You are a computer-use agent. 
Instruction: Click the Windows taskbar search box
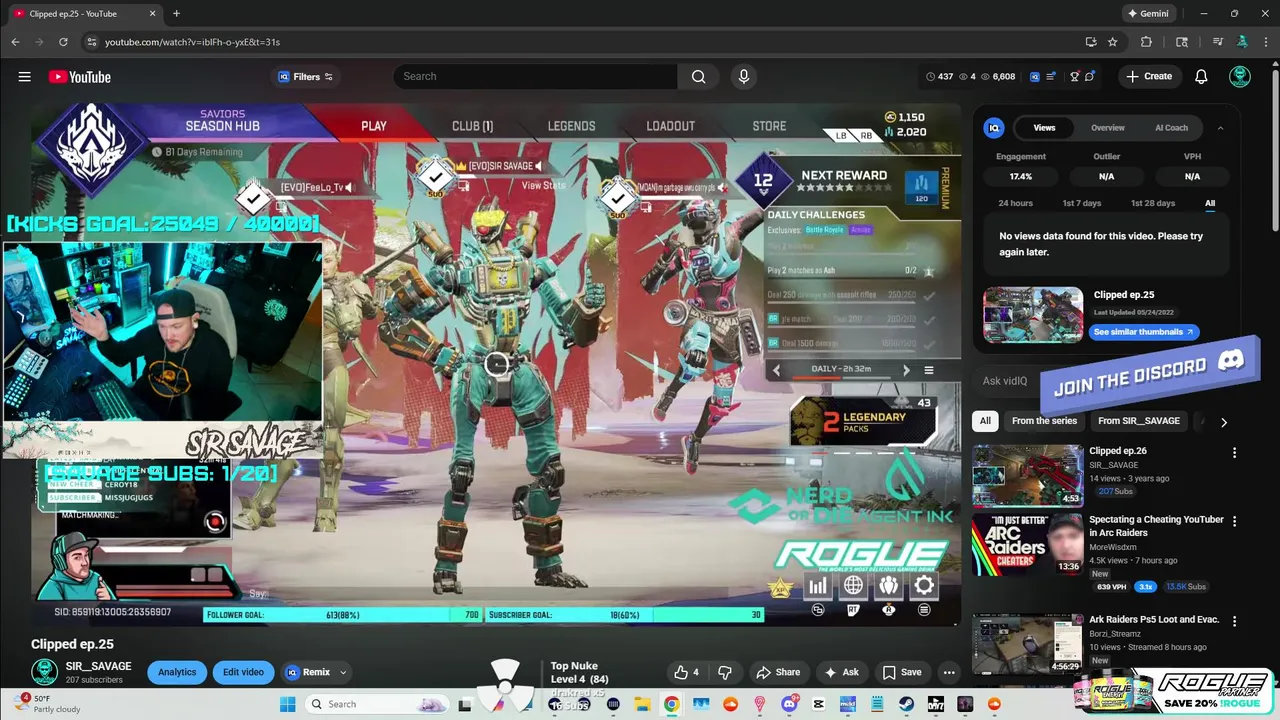[378, 704]
